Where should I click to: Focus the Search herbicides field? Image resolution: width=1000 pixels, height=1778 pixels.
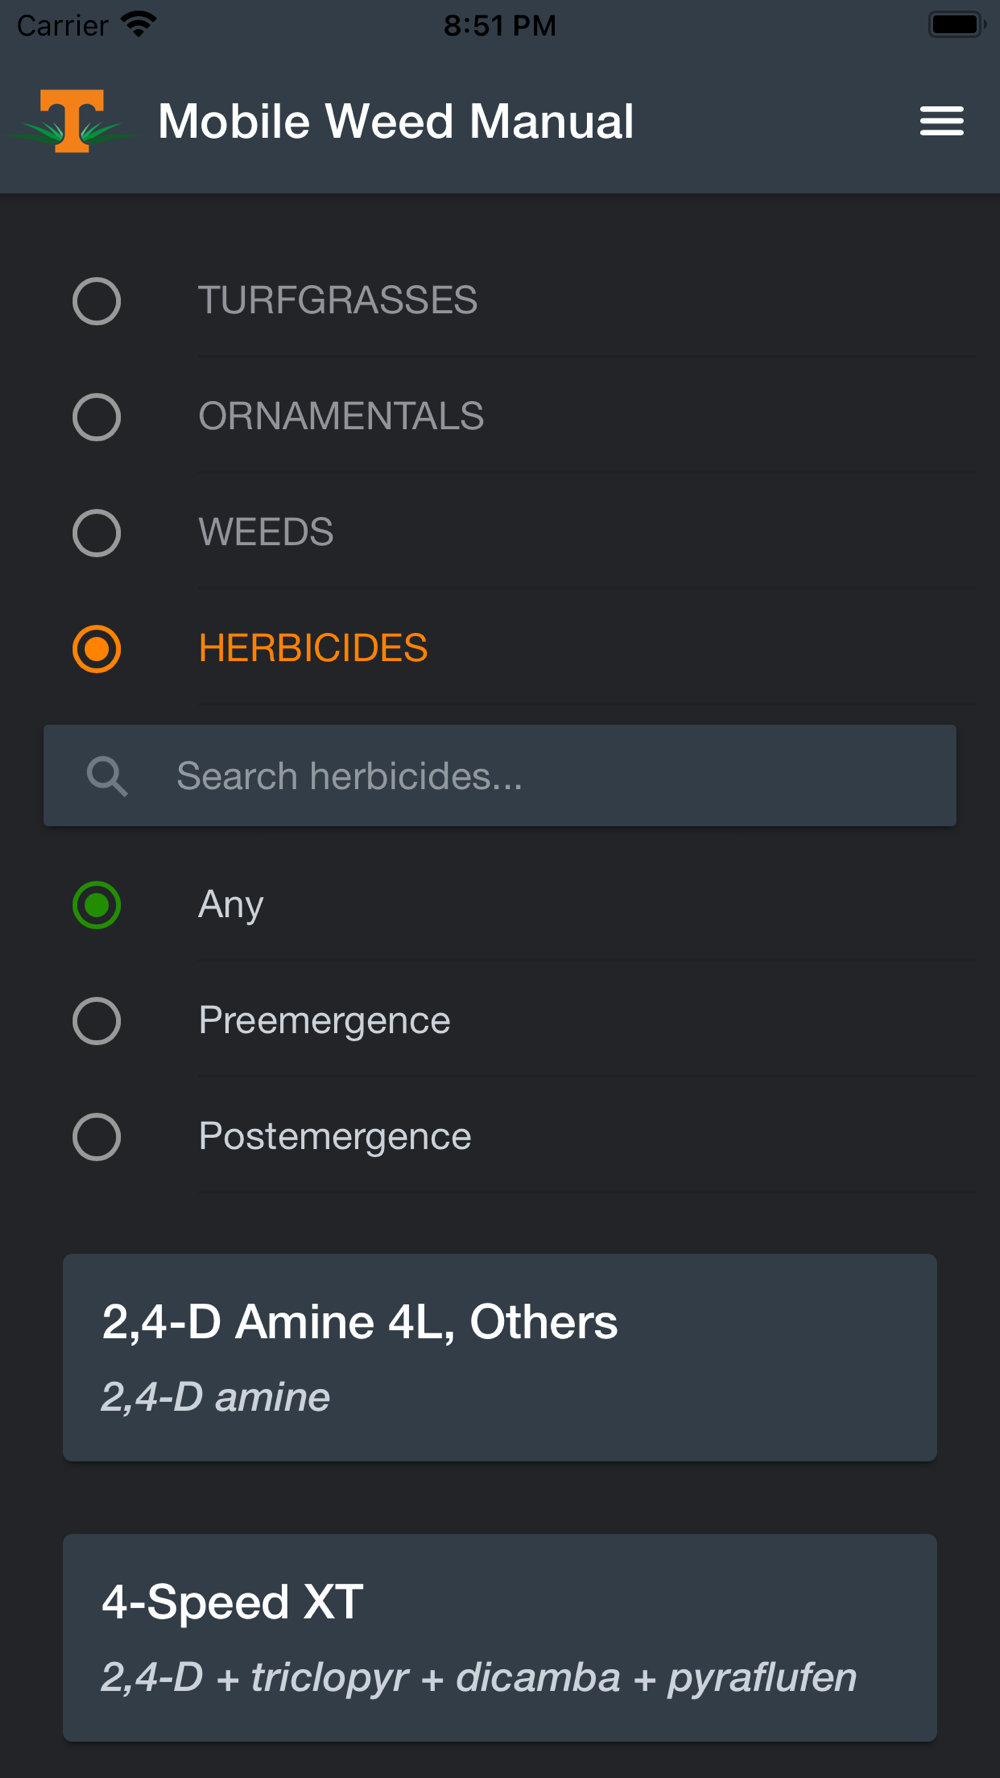click(x=540, y=776)
